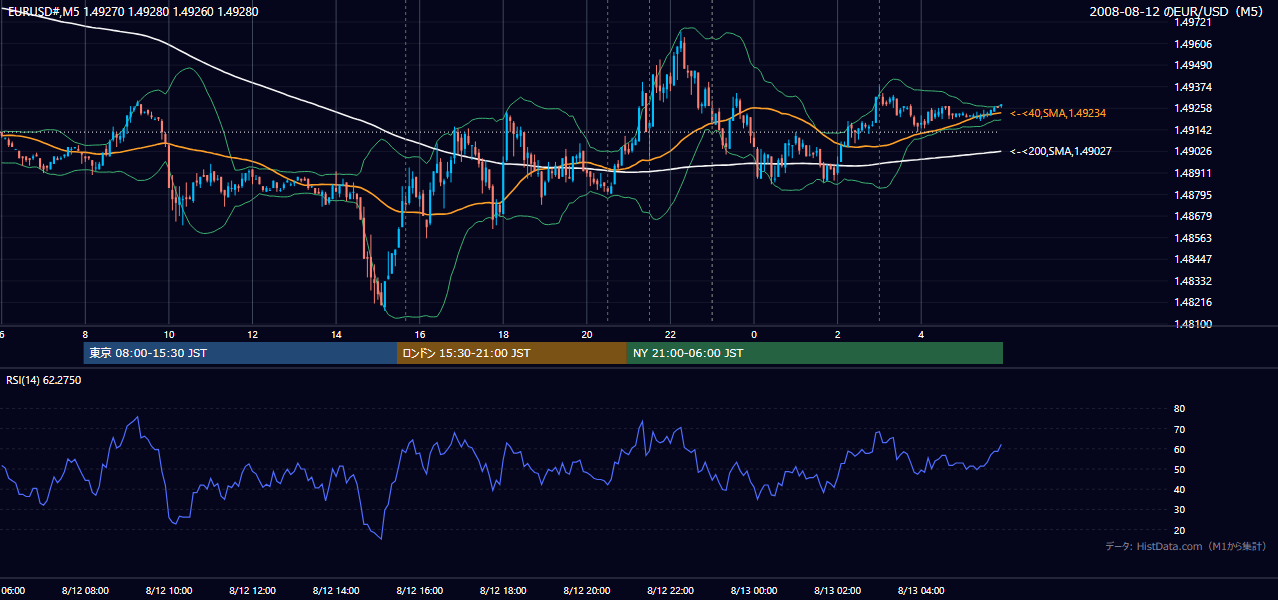Screen dimensions: 1278x600
Task: Click RSI axis level 20
Action: tap(1179, 530)
